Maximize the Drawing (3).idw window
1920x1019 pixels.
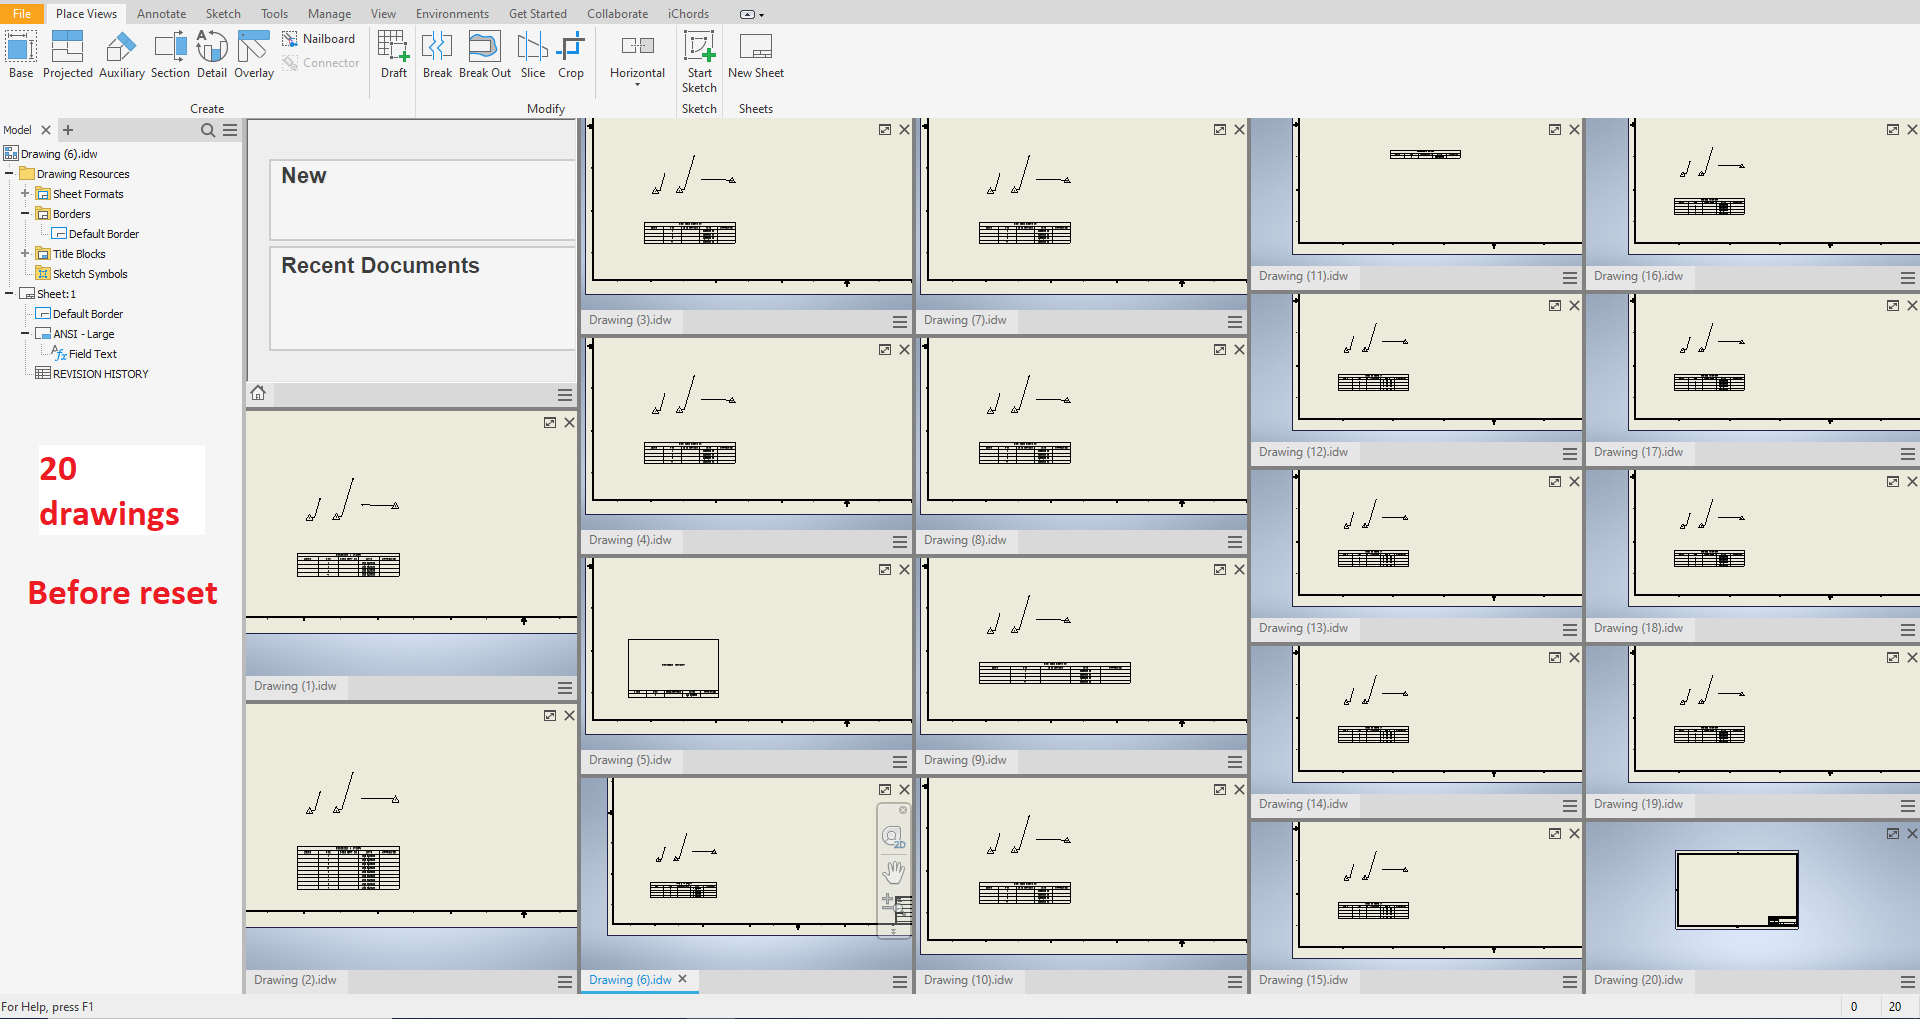885,130
